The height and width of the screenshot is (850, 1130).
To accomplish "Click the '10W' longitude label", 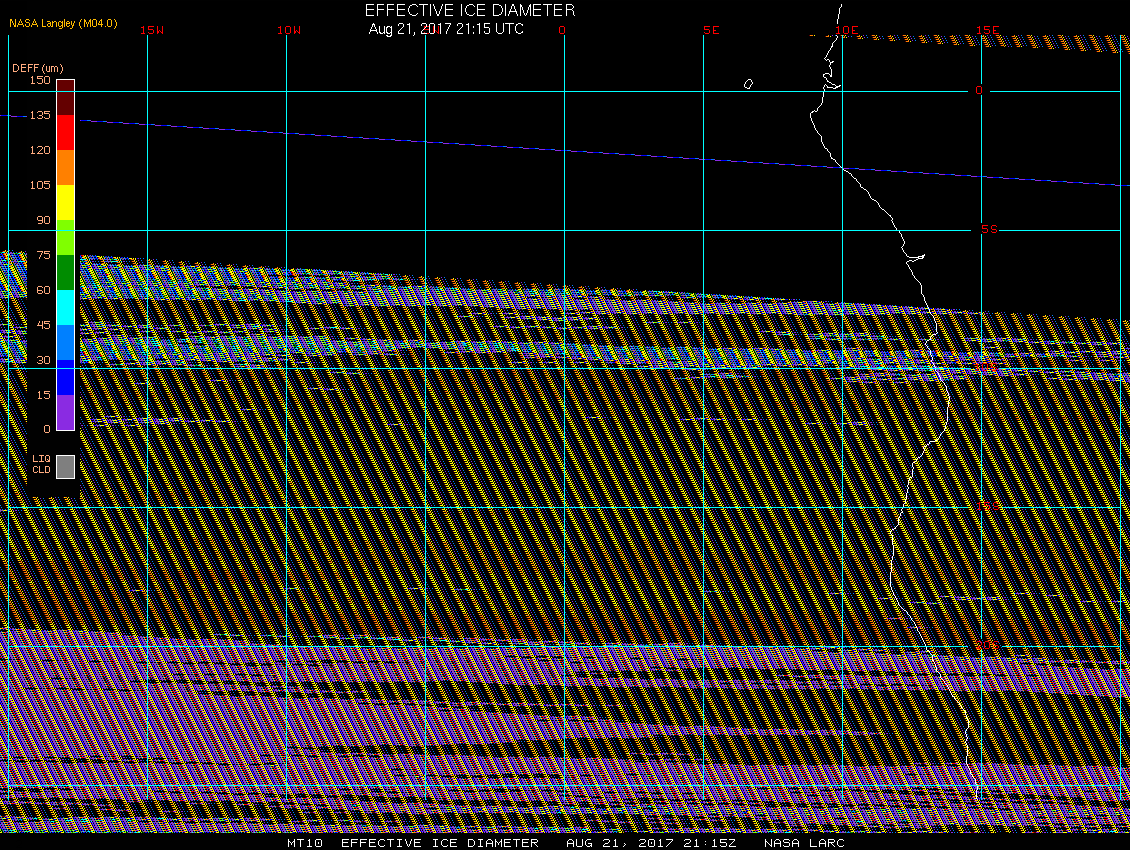I will point(289,30).
